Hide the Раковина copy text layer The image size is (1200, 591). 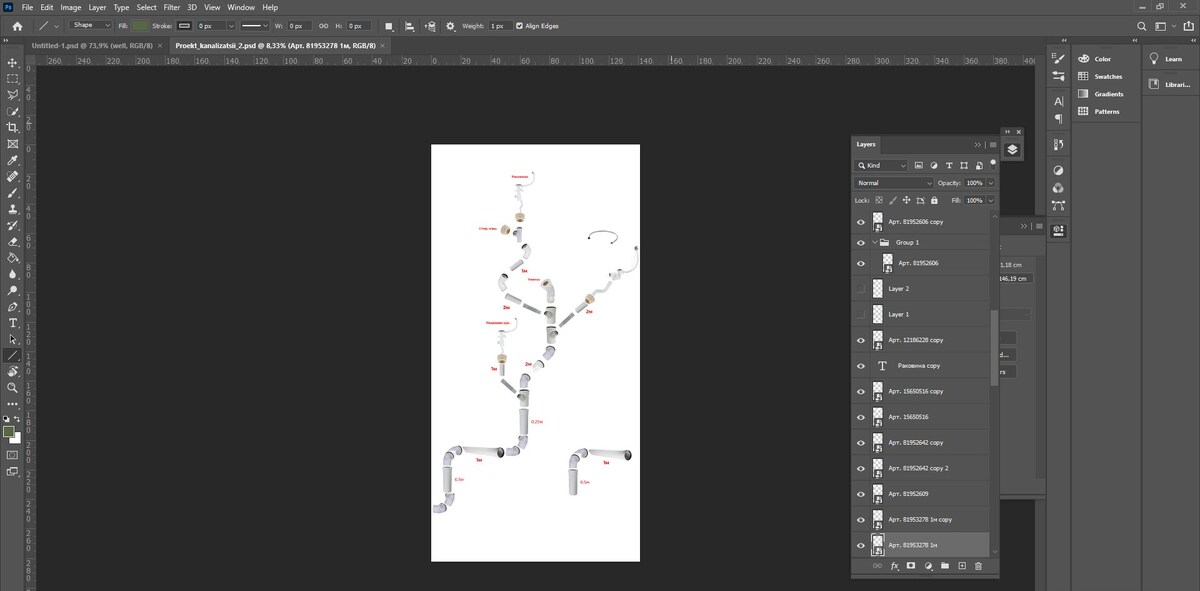point(861,366)
